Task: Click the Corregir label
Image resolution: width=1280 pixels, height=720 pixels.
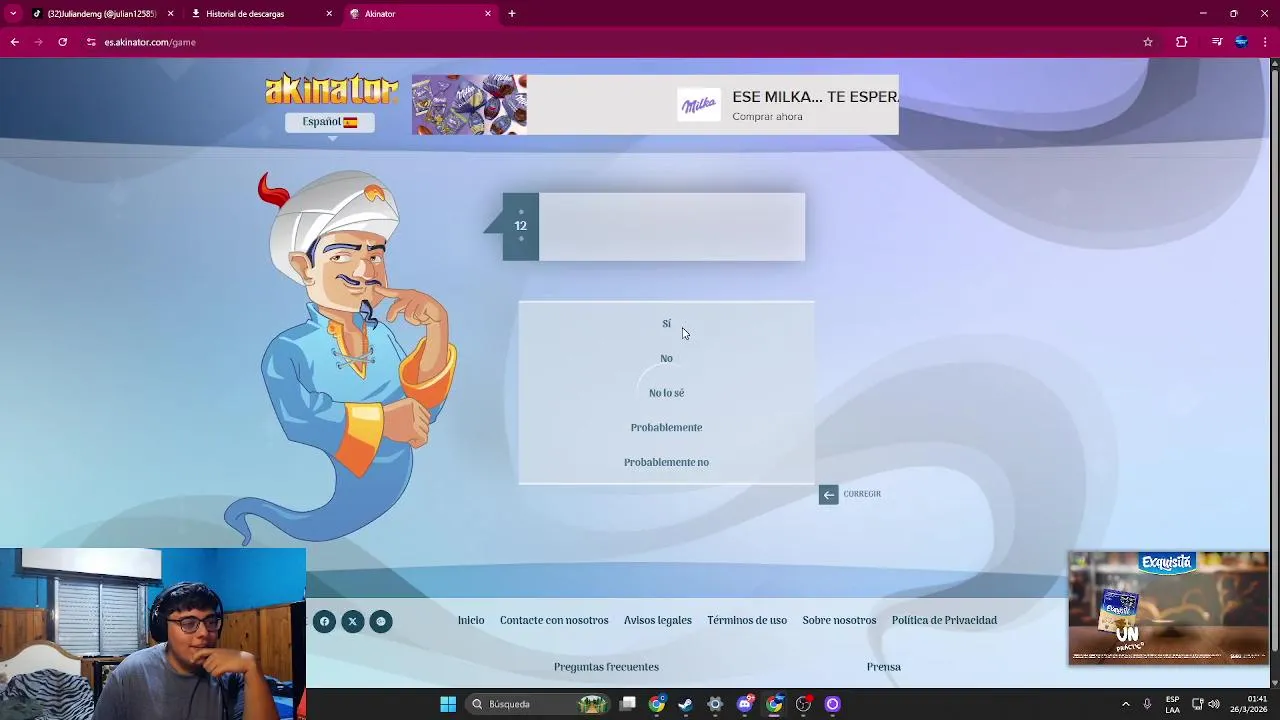Action: 862,494
